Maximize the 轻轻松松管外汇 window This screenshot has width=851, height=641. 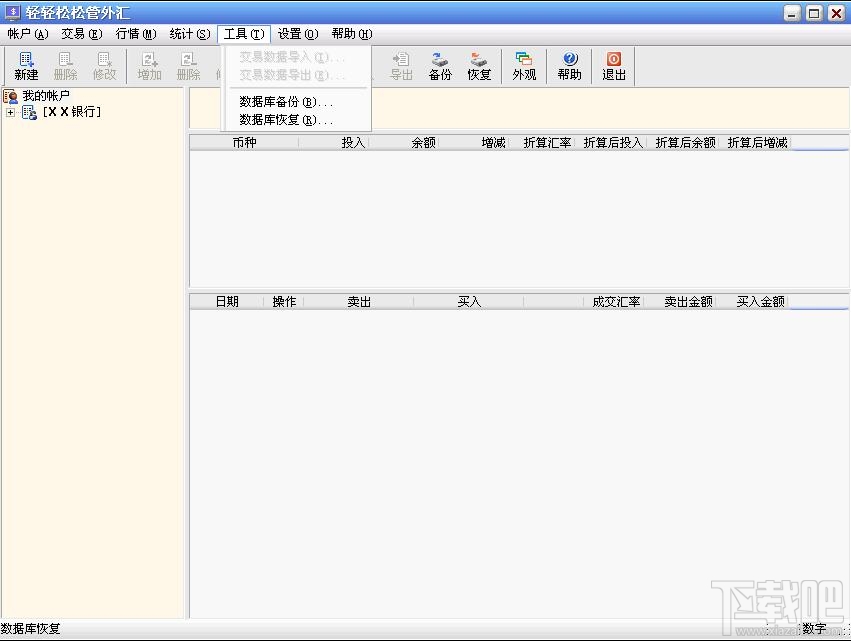(x=814, y=13)
